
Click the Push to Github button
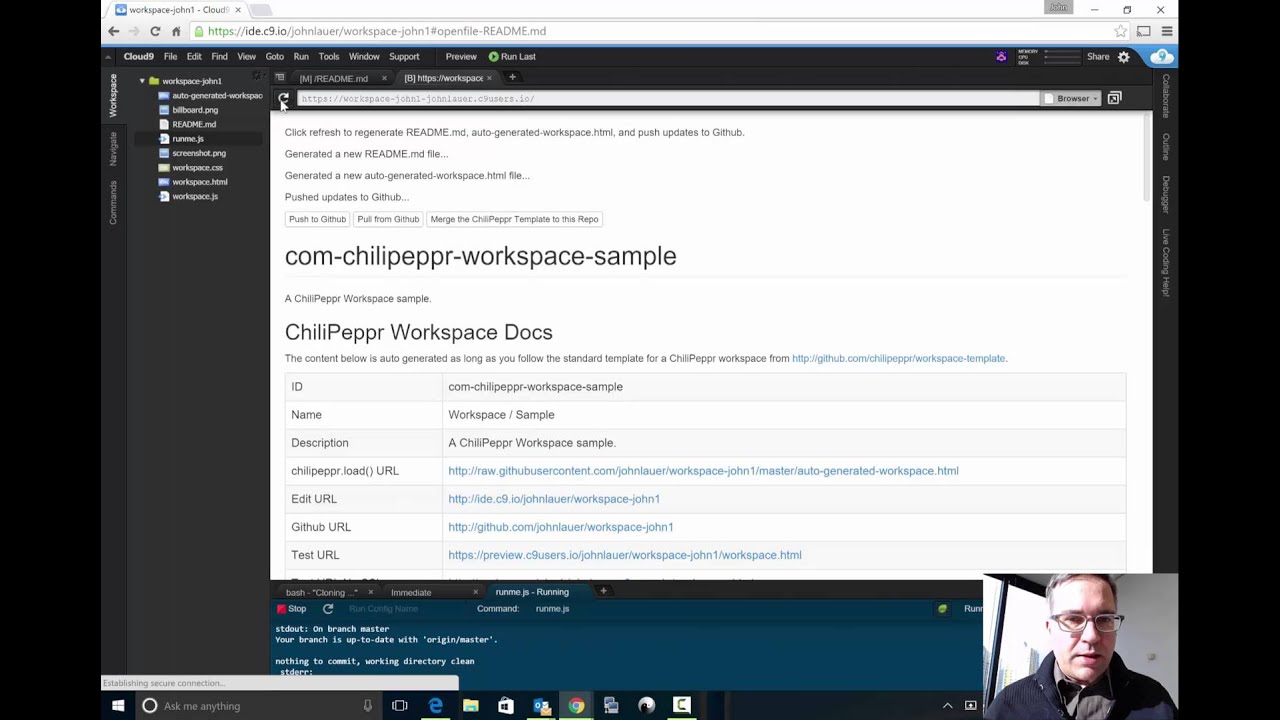317,219
